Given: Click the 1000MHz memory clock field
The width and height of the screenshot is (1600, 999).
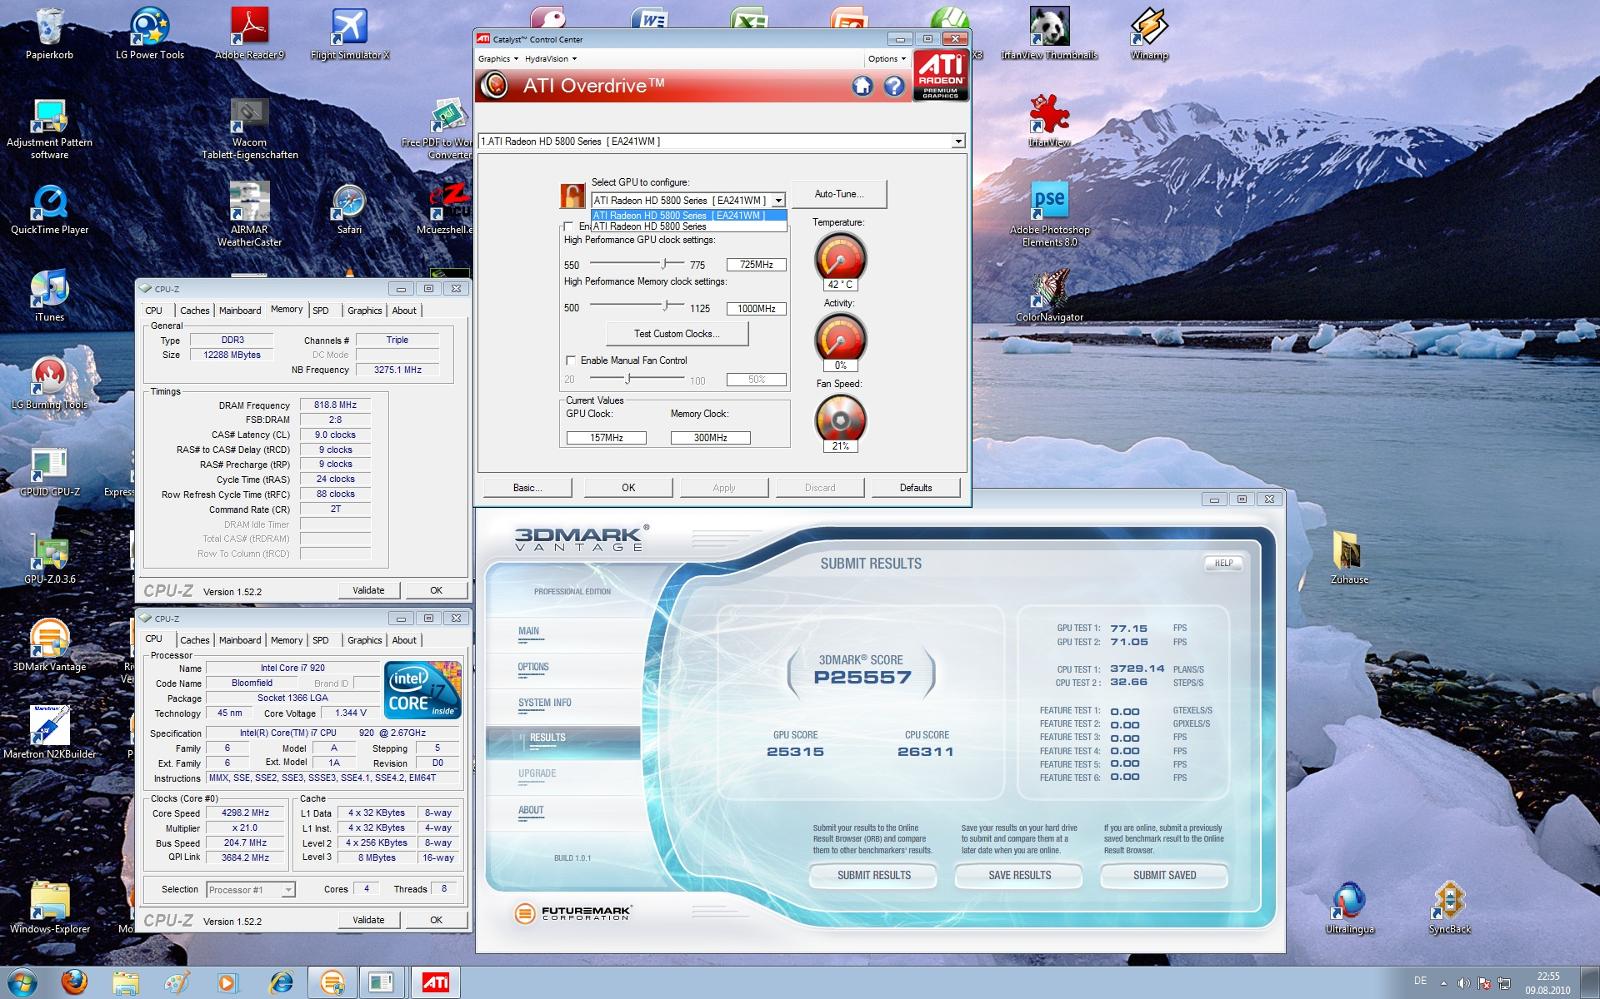Looking at the screenshot, I should [756, 309].
